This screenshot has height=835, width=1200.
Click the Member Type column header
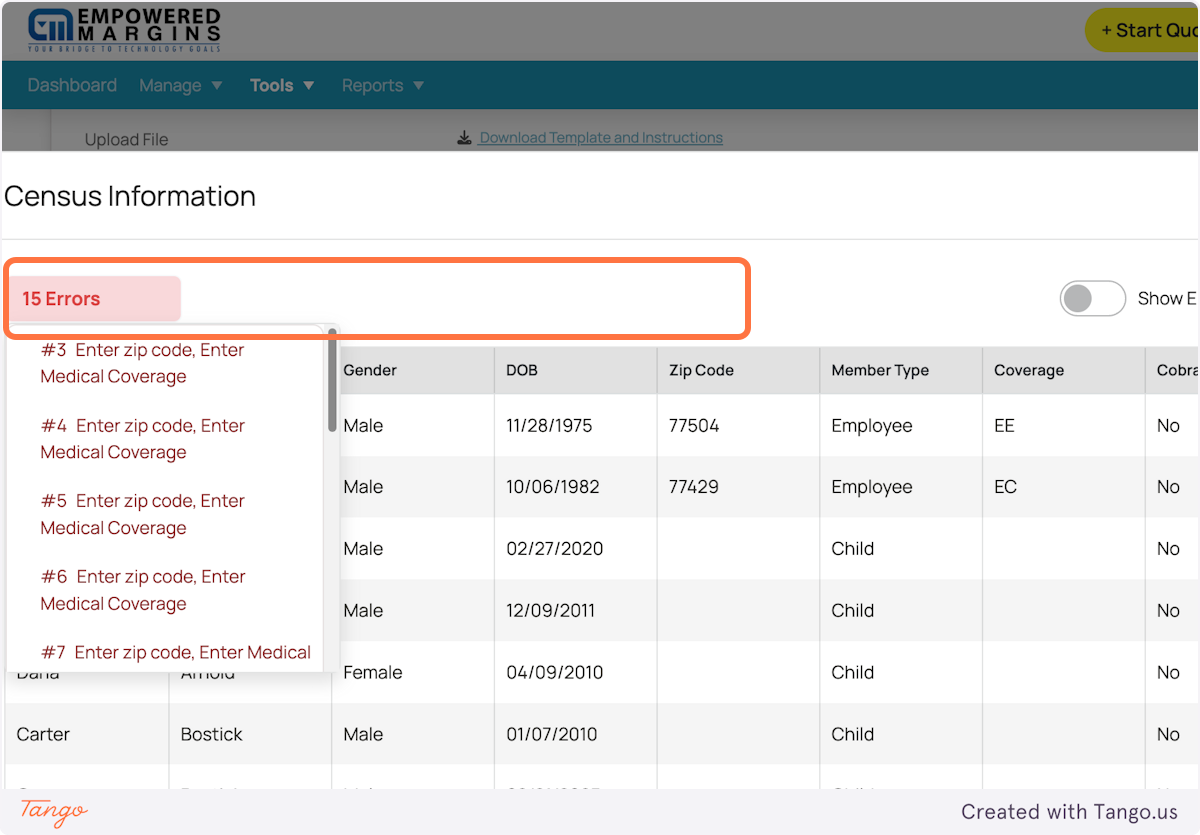coord(880,370)
